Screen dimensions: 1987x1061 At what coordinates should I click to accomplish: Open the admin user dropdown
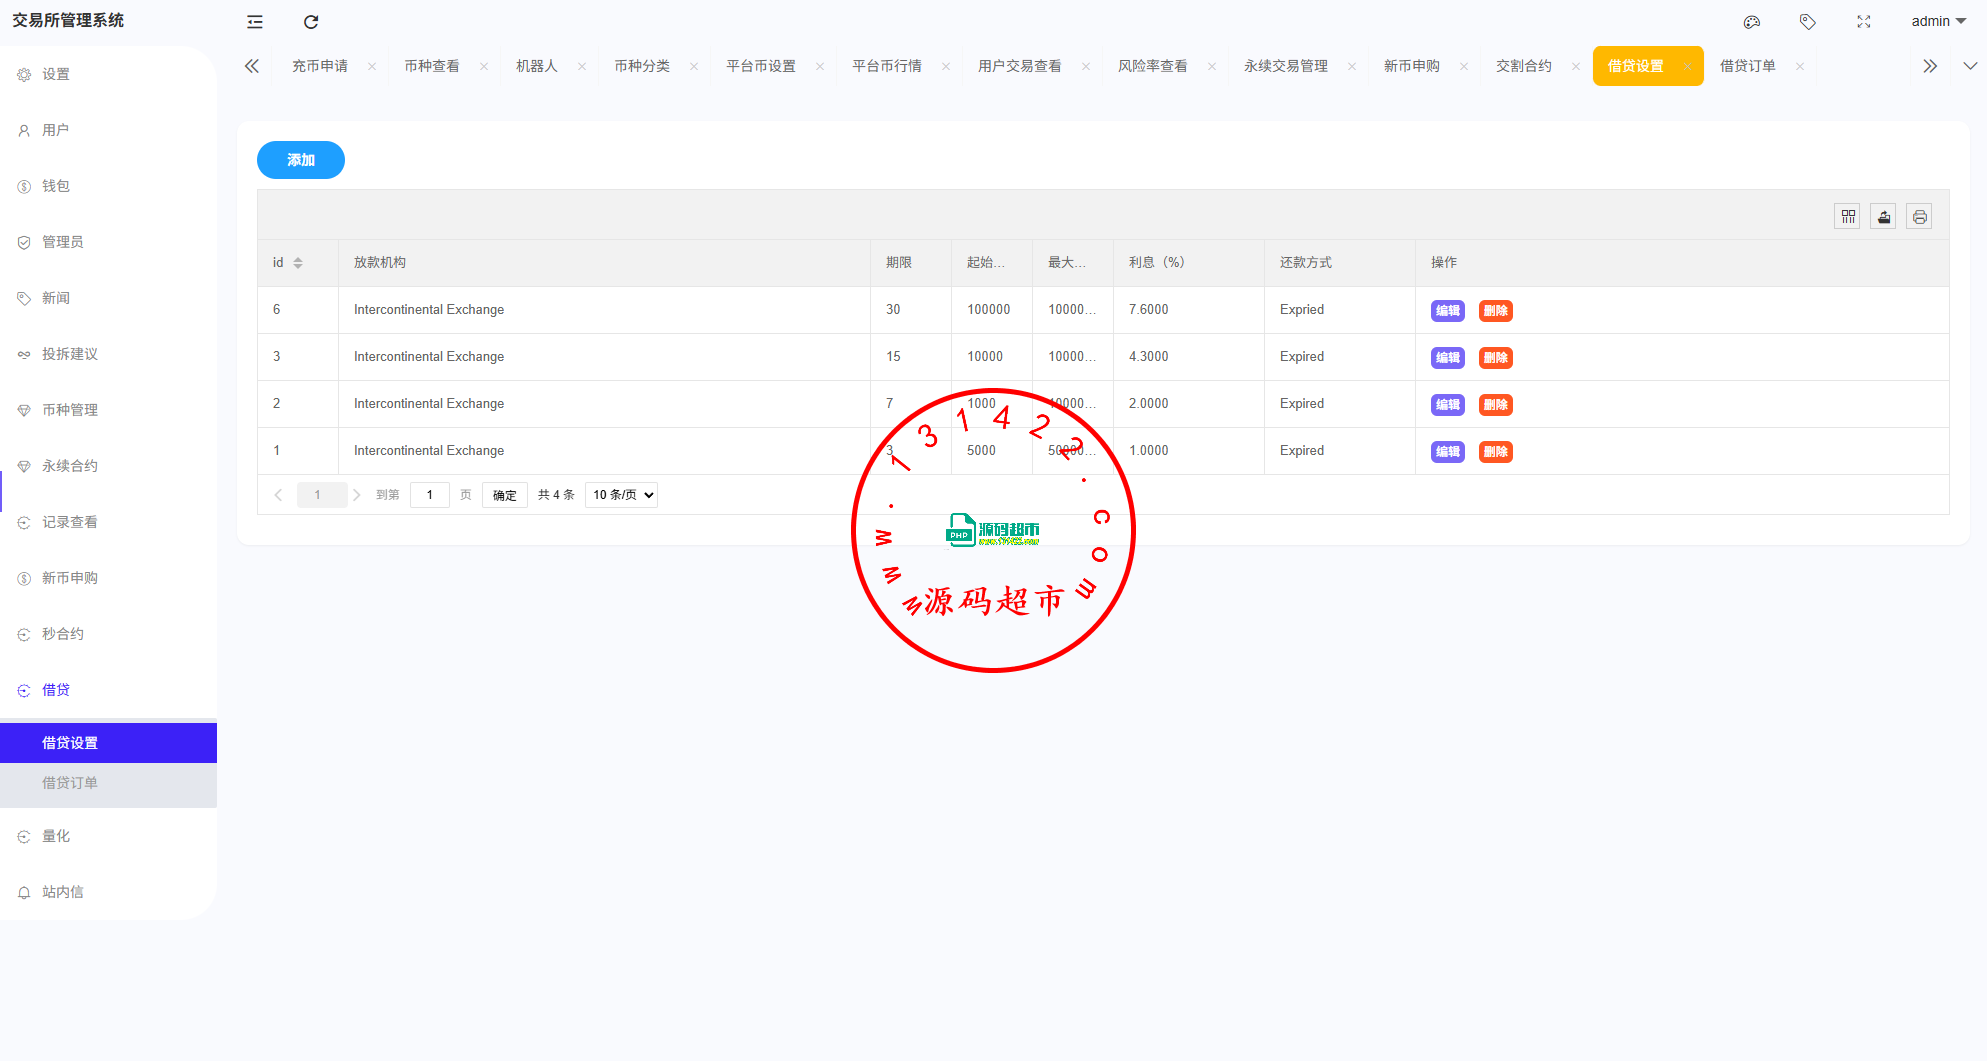click(x=1938, y=21)
